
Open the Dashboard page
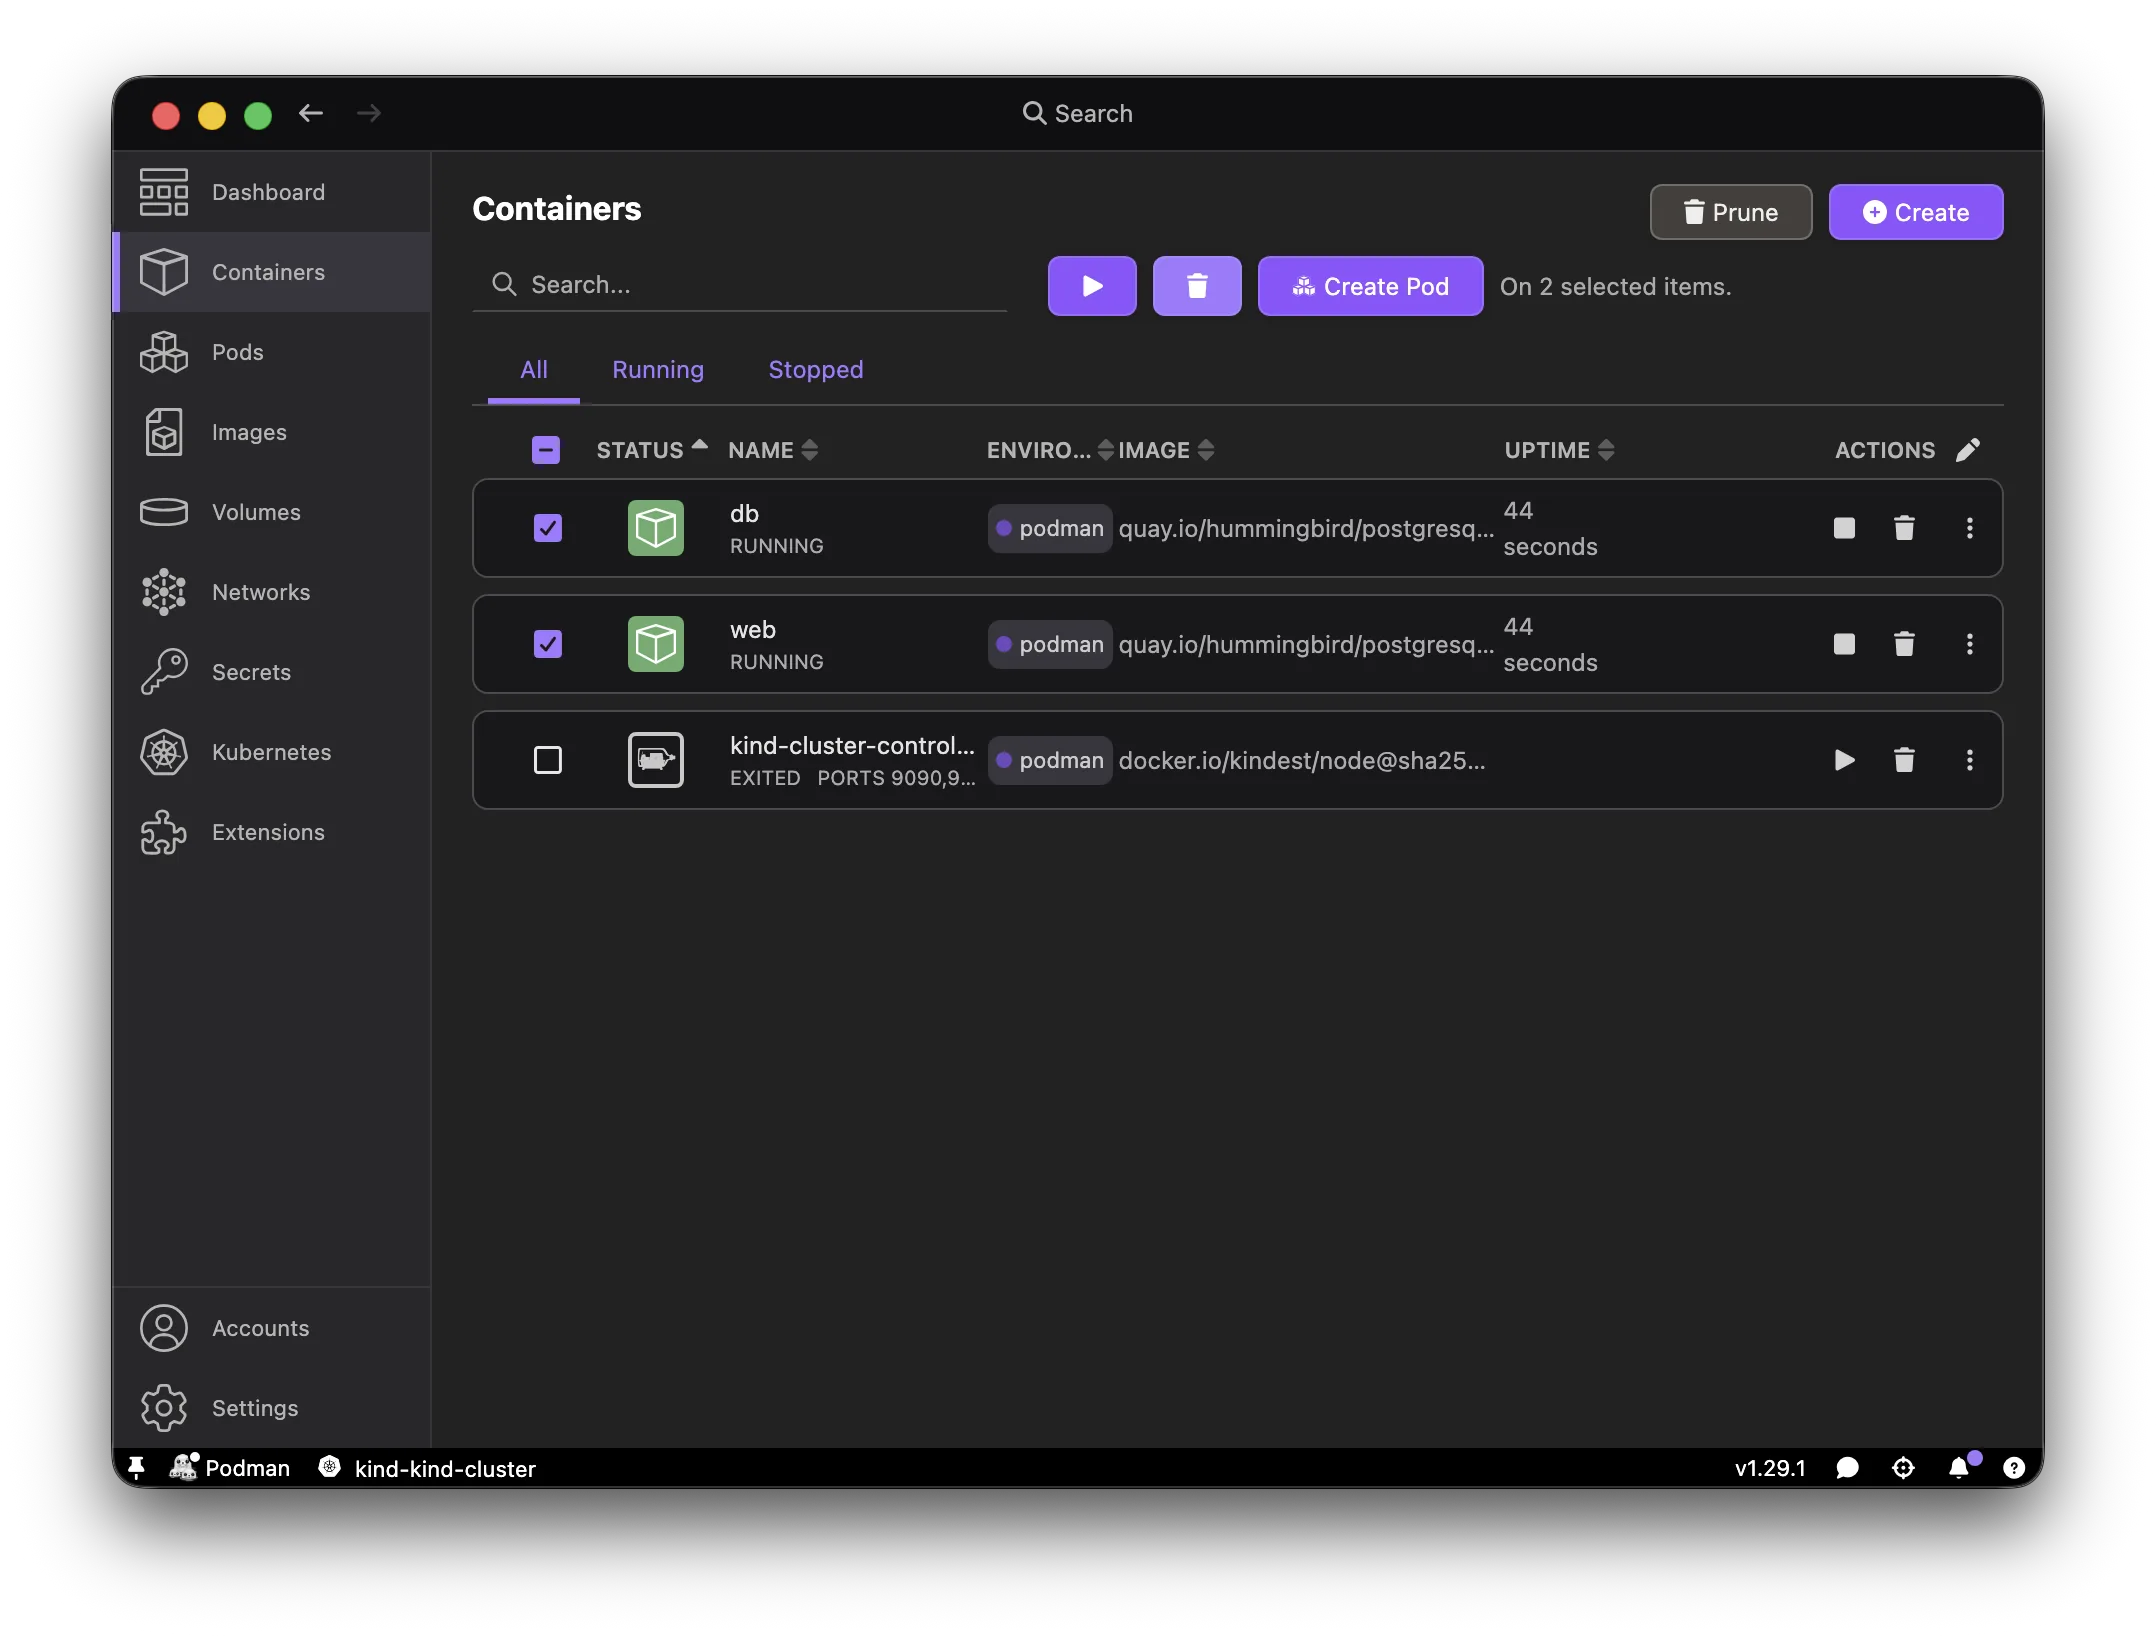[271, 192]
